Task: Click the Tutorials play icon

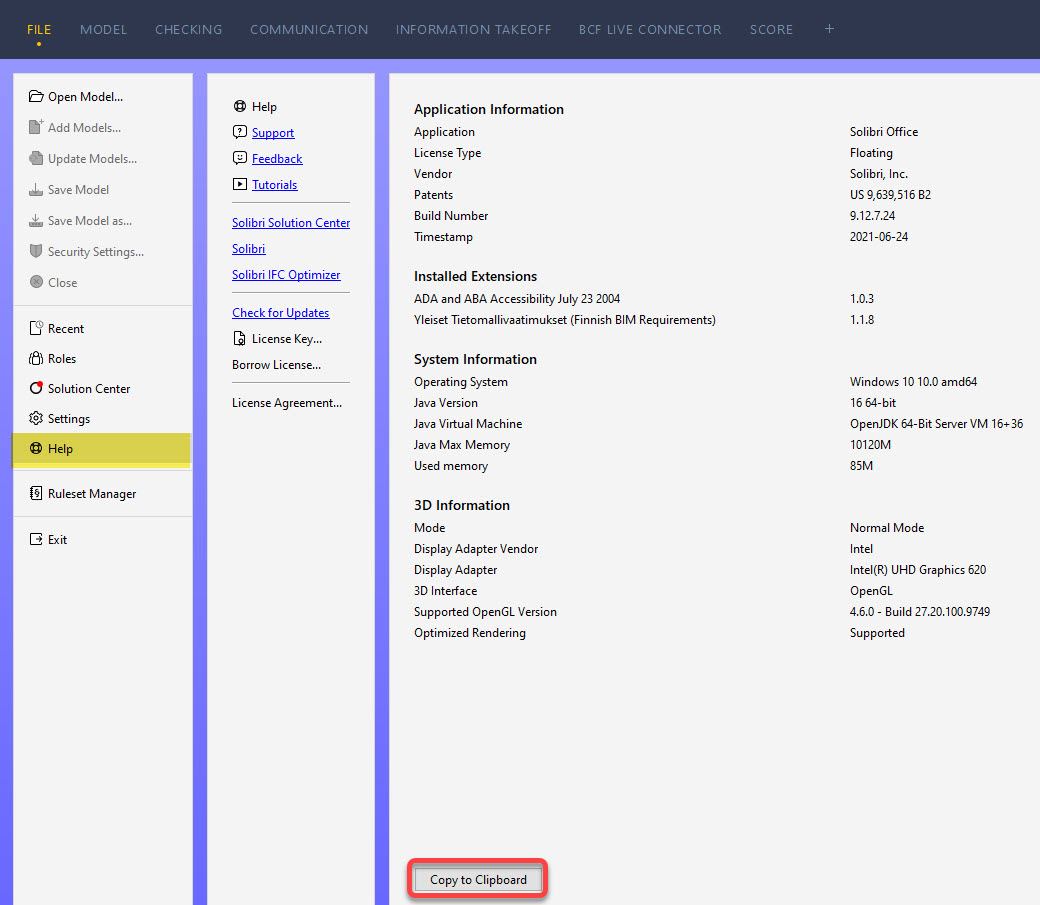Action: (x=239, y=184)
